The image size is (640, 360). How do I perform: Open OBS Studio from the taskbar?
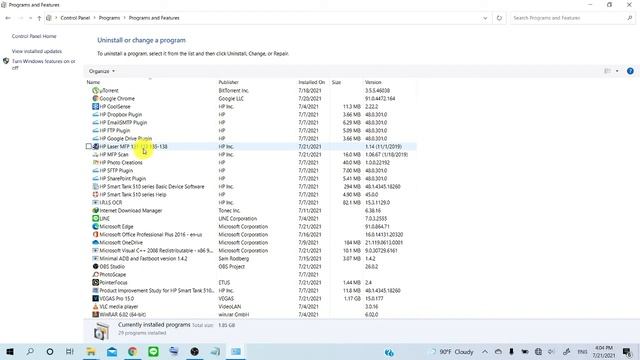point(195,351)
